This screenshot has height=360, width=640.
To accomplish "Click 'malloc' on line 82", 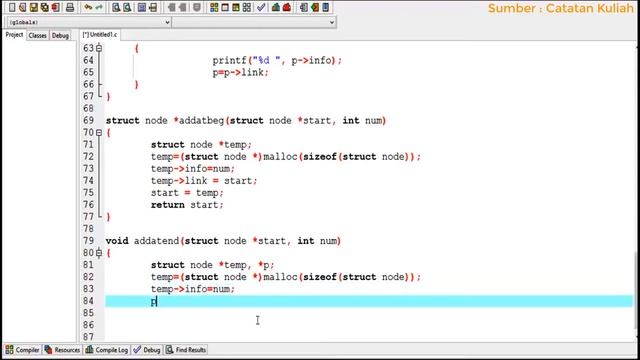I will (280, 277).
